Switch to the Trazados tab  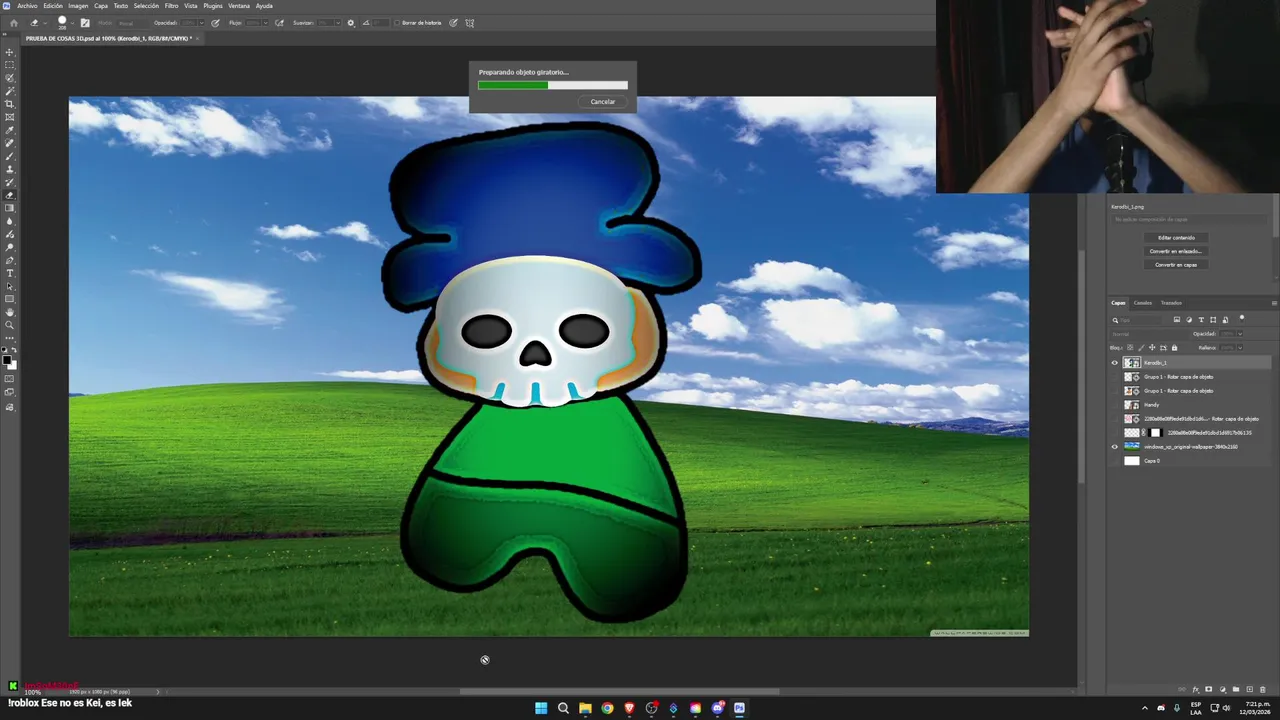(x=1171, y=303)
